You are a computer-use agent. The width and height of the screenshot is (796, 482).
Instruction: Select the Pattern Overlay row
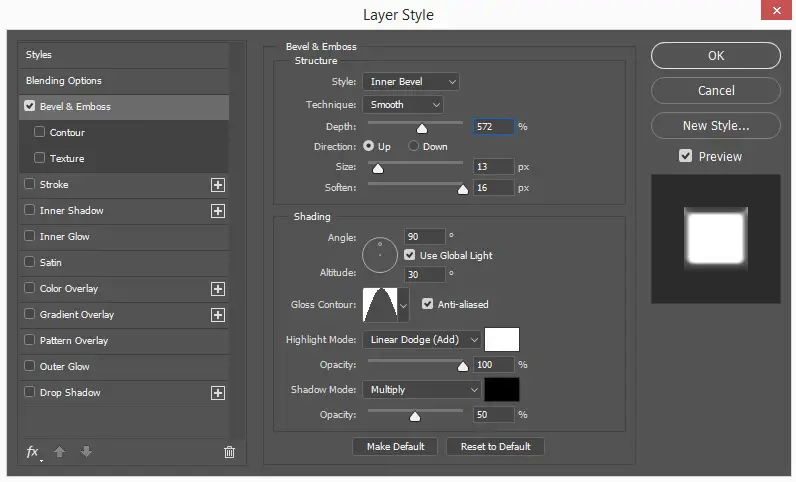[x=124, y=340]
